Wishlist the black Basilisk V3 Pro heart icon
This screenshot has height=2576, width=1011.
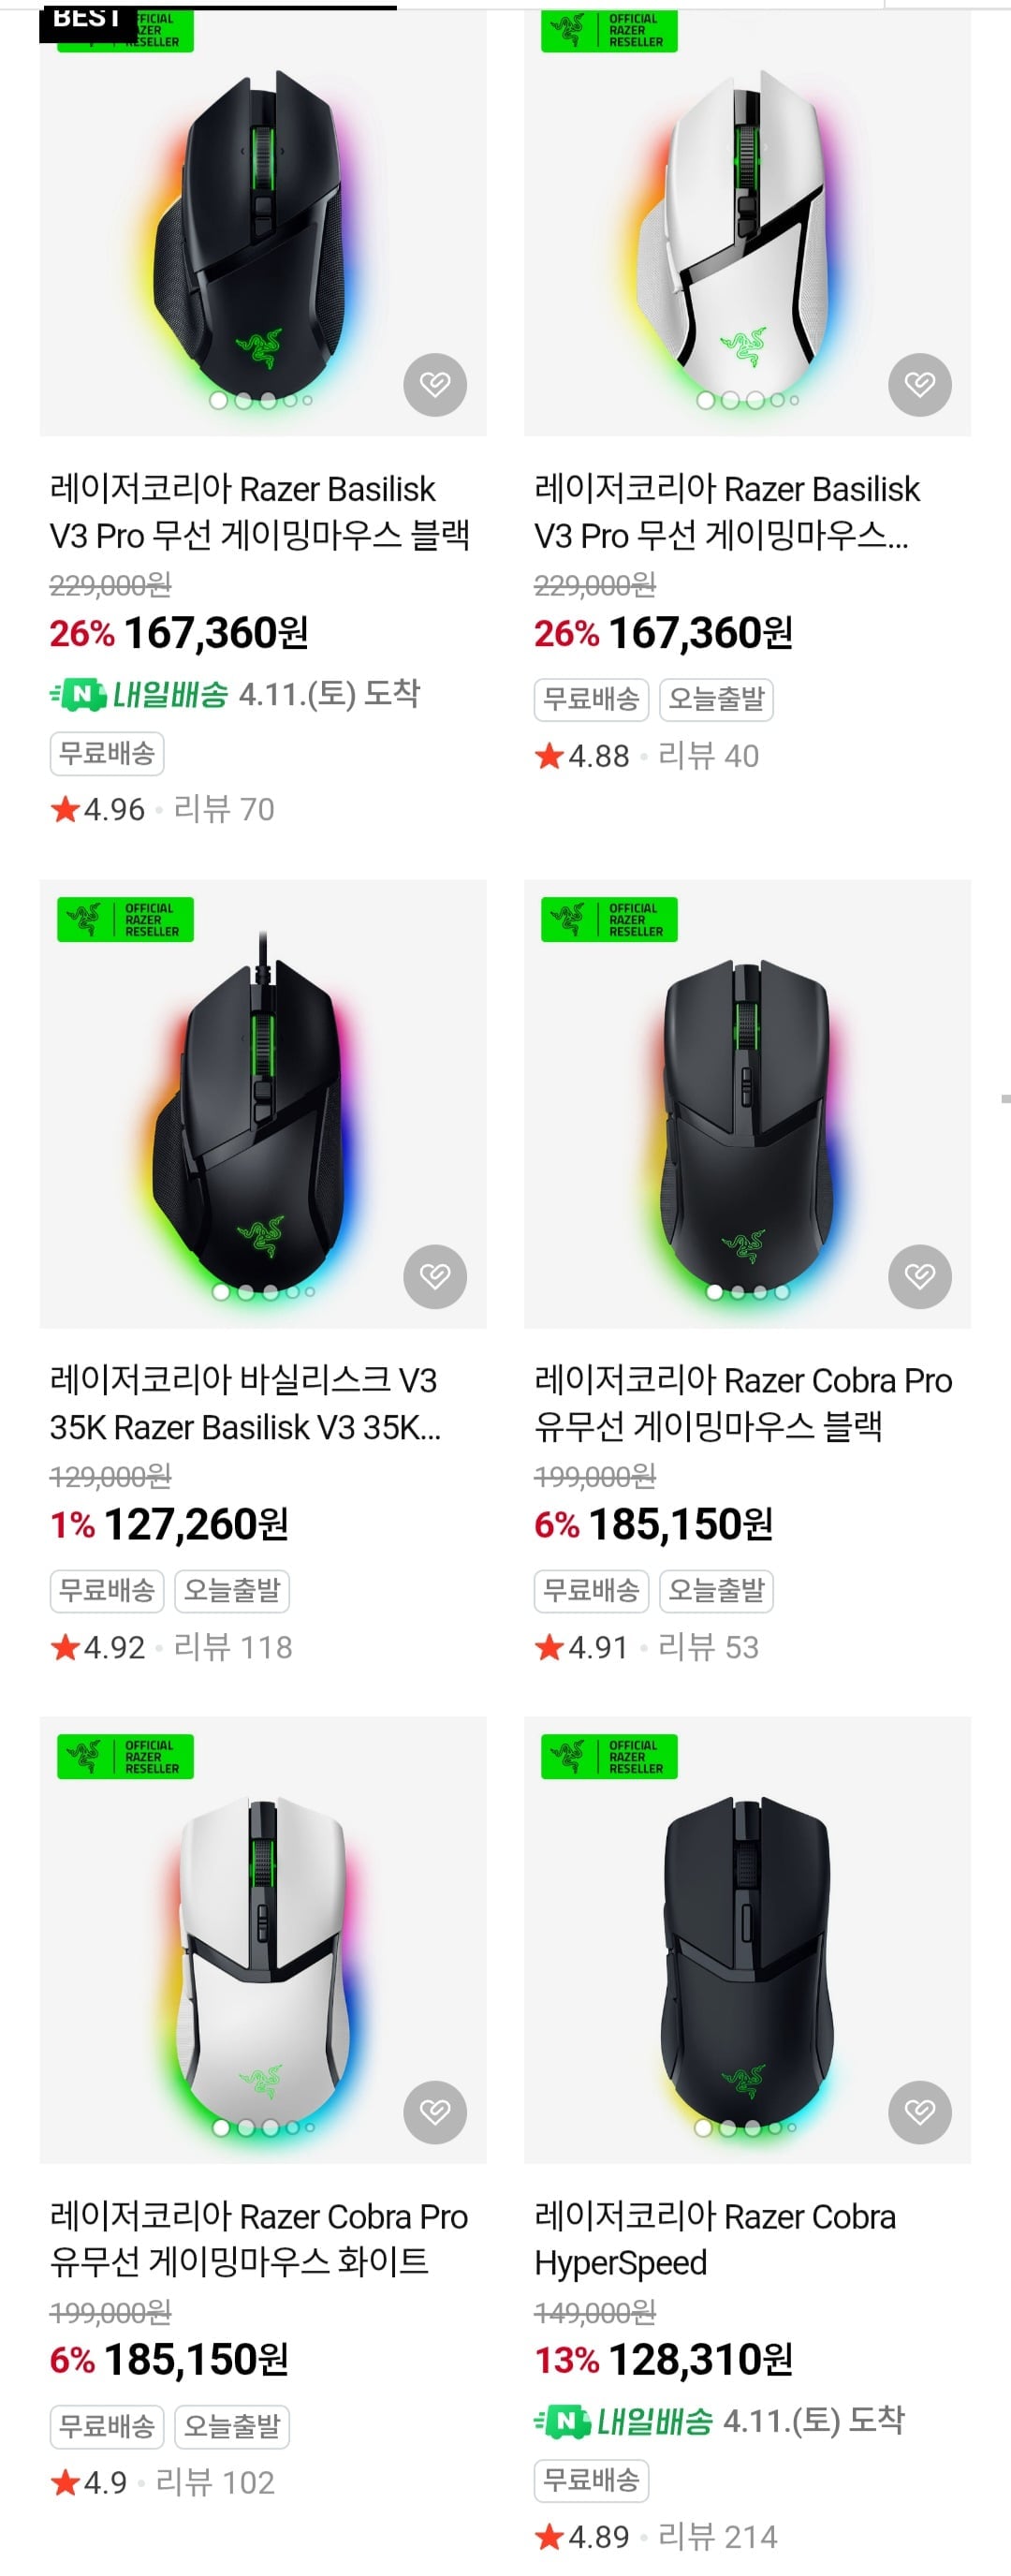[x=435, y=384]
